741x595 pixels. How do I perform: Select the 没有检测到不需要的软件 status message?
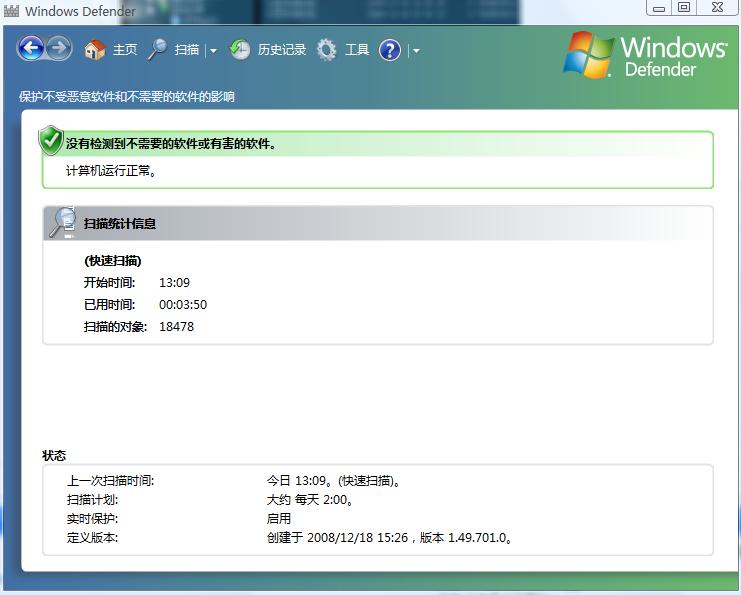coord(171,144)
